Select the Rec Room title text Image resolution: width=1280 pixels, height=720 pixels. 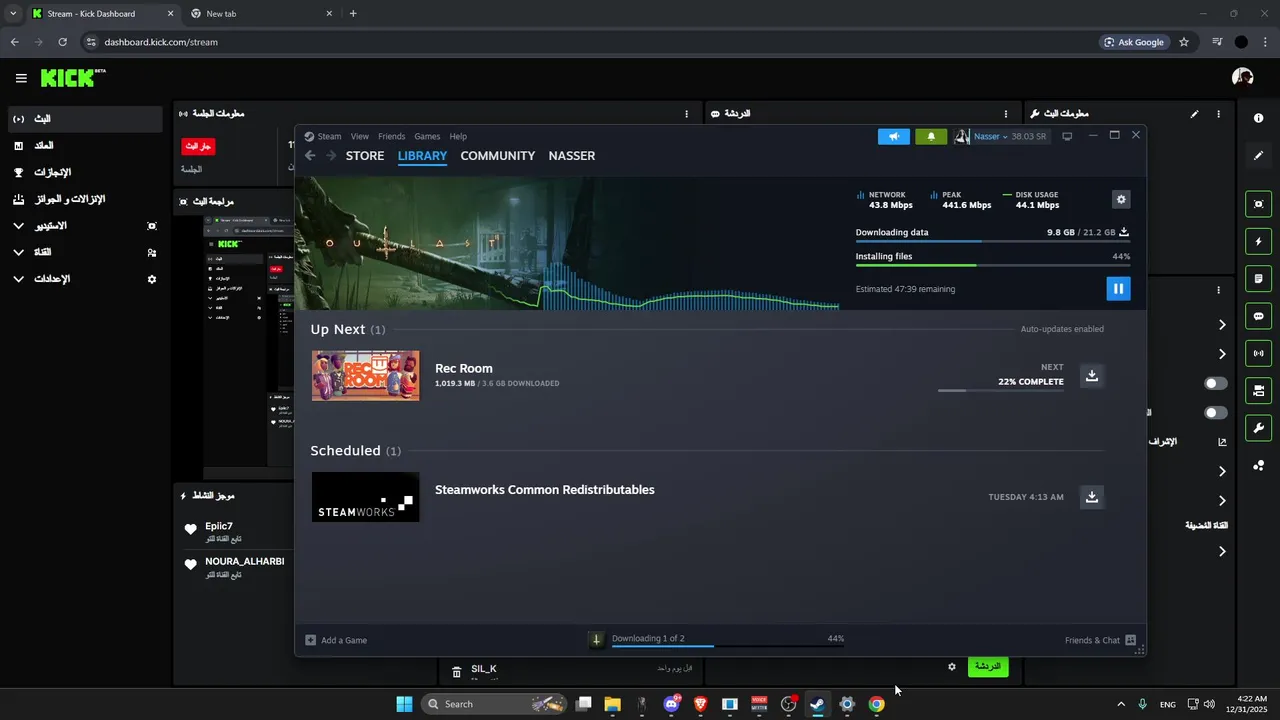point(464,368)
